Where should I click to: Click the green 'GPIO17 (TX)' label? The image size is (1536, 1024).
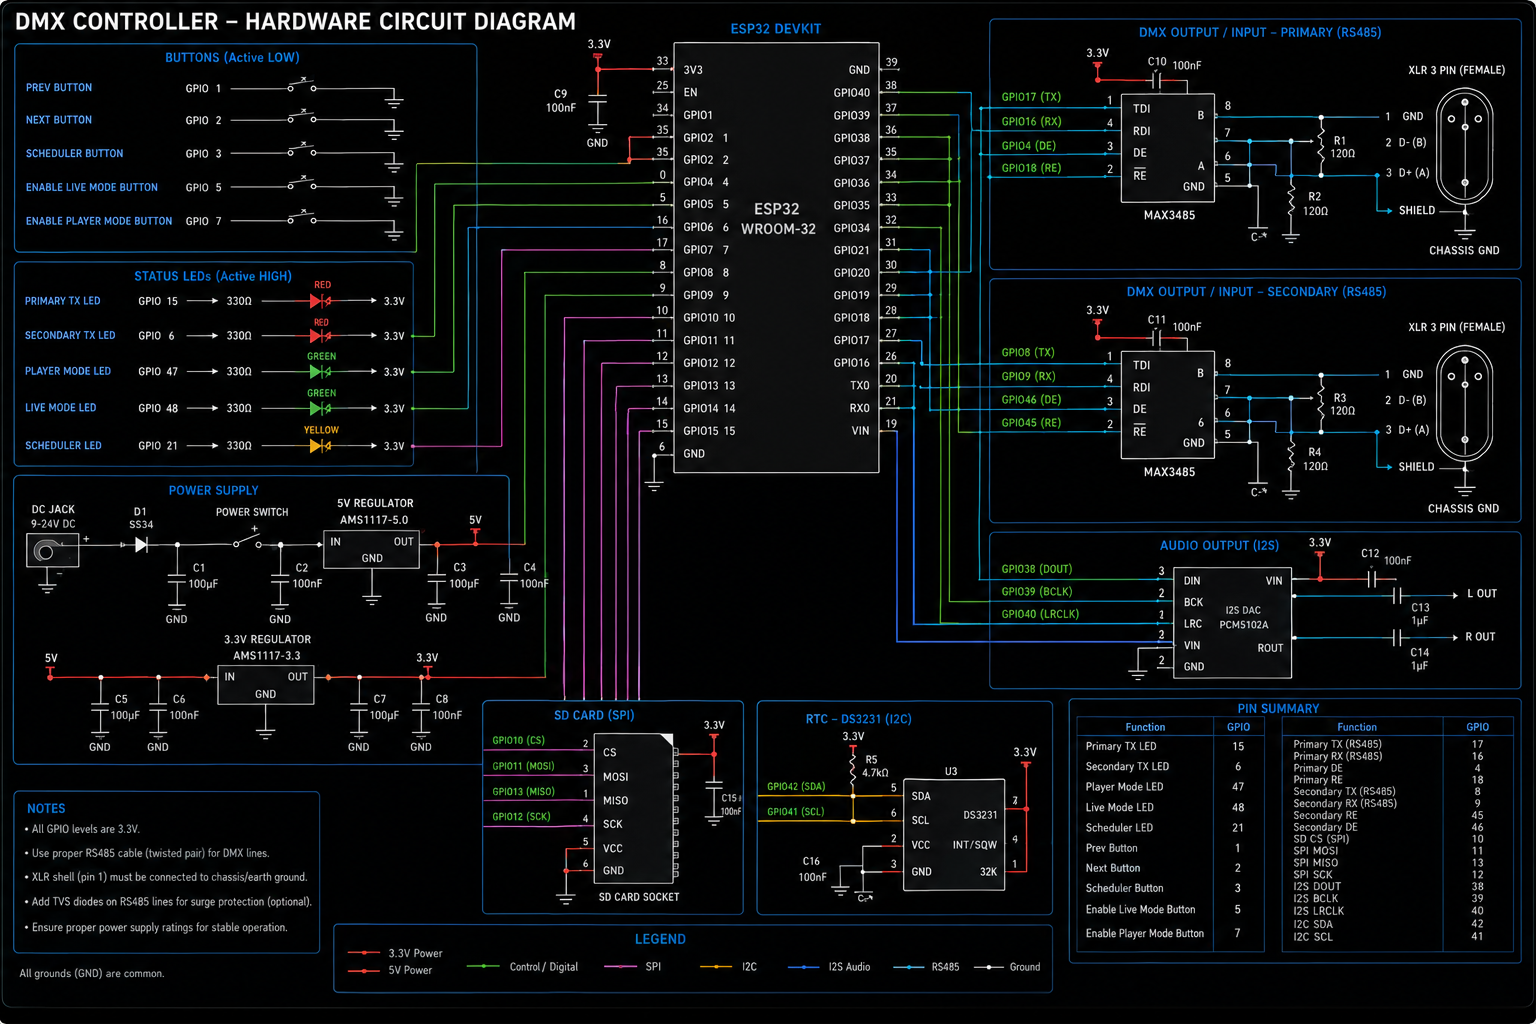(1031, 97)
